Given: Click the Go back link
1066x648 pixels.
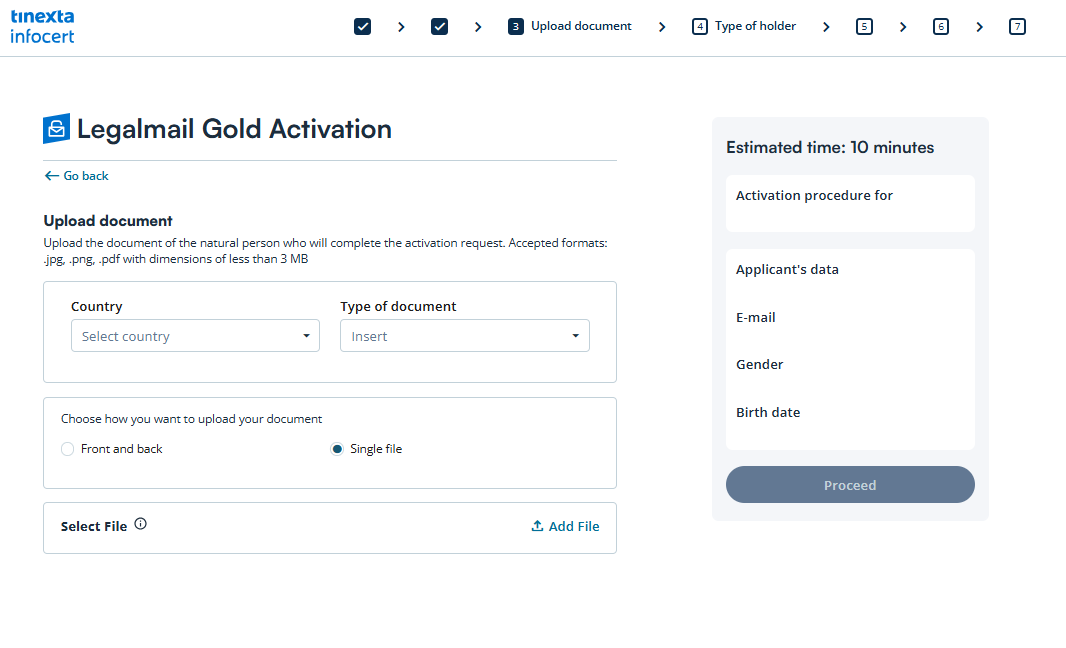Looking at the screenshot, I should point(86,176).
